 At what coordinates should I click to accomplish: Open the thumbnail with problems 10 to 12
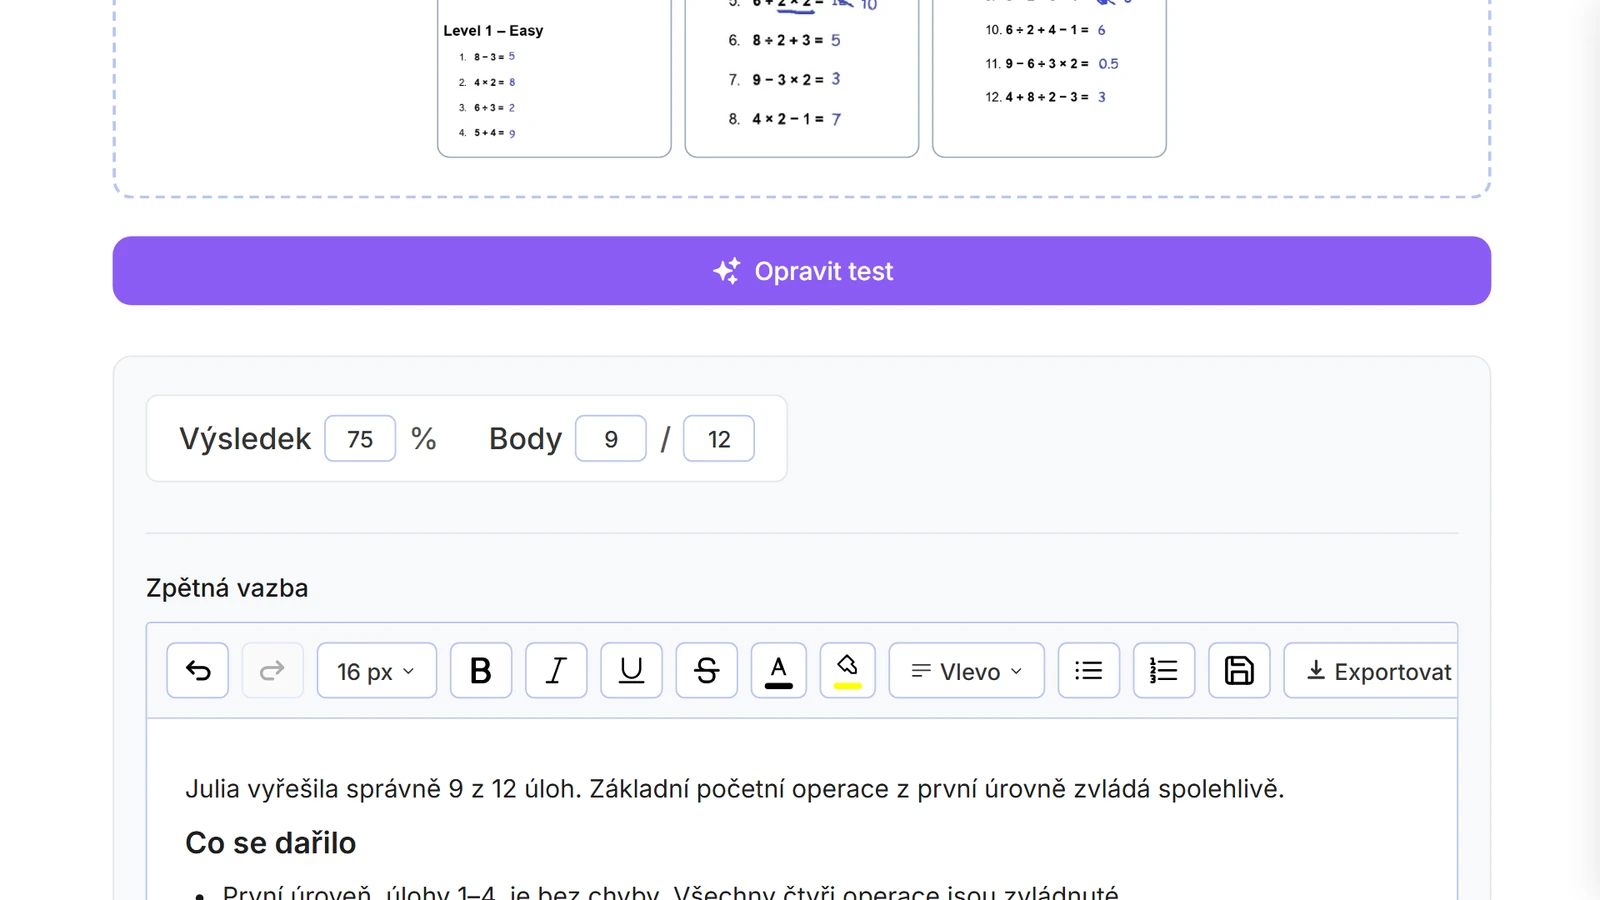[1049, 78]
